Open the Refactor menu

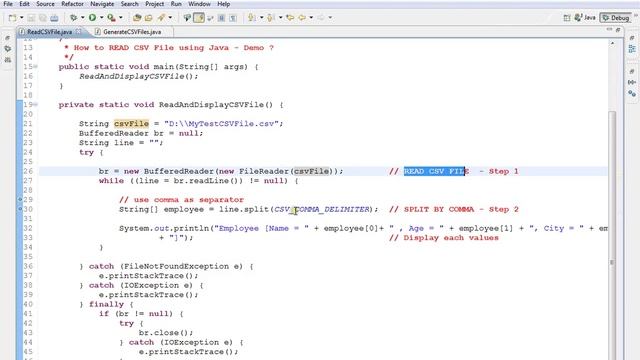(x=72, y=4)
